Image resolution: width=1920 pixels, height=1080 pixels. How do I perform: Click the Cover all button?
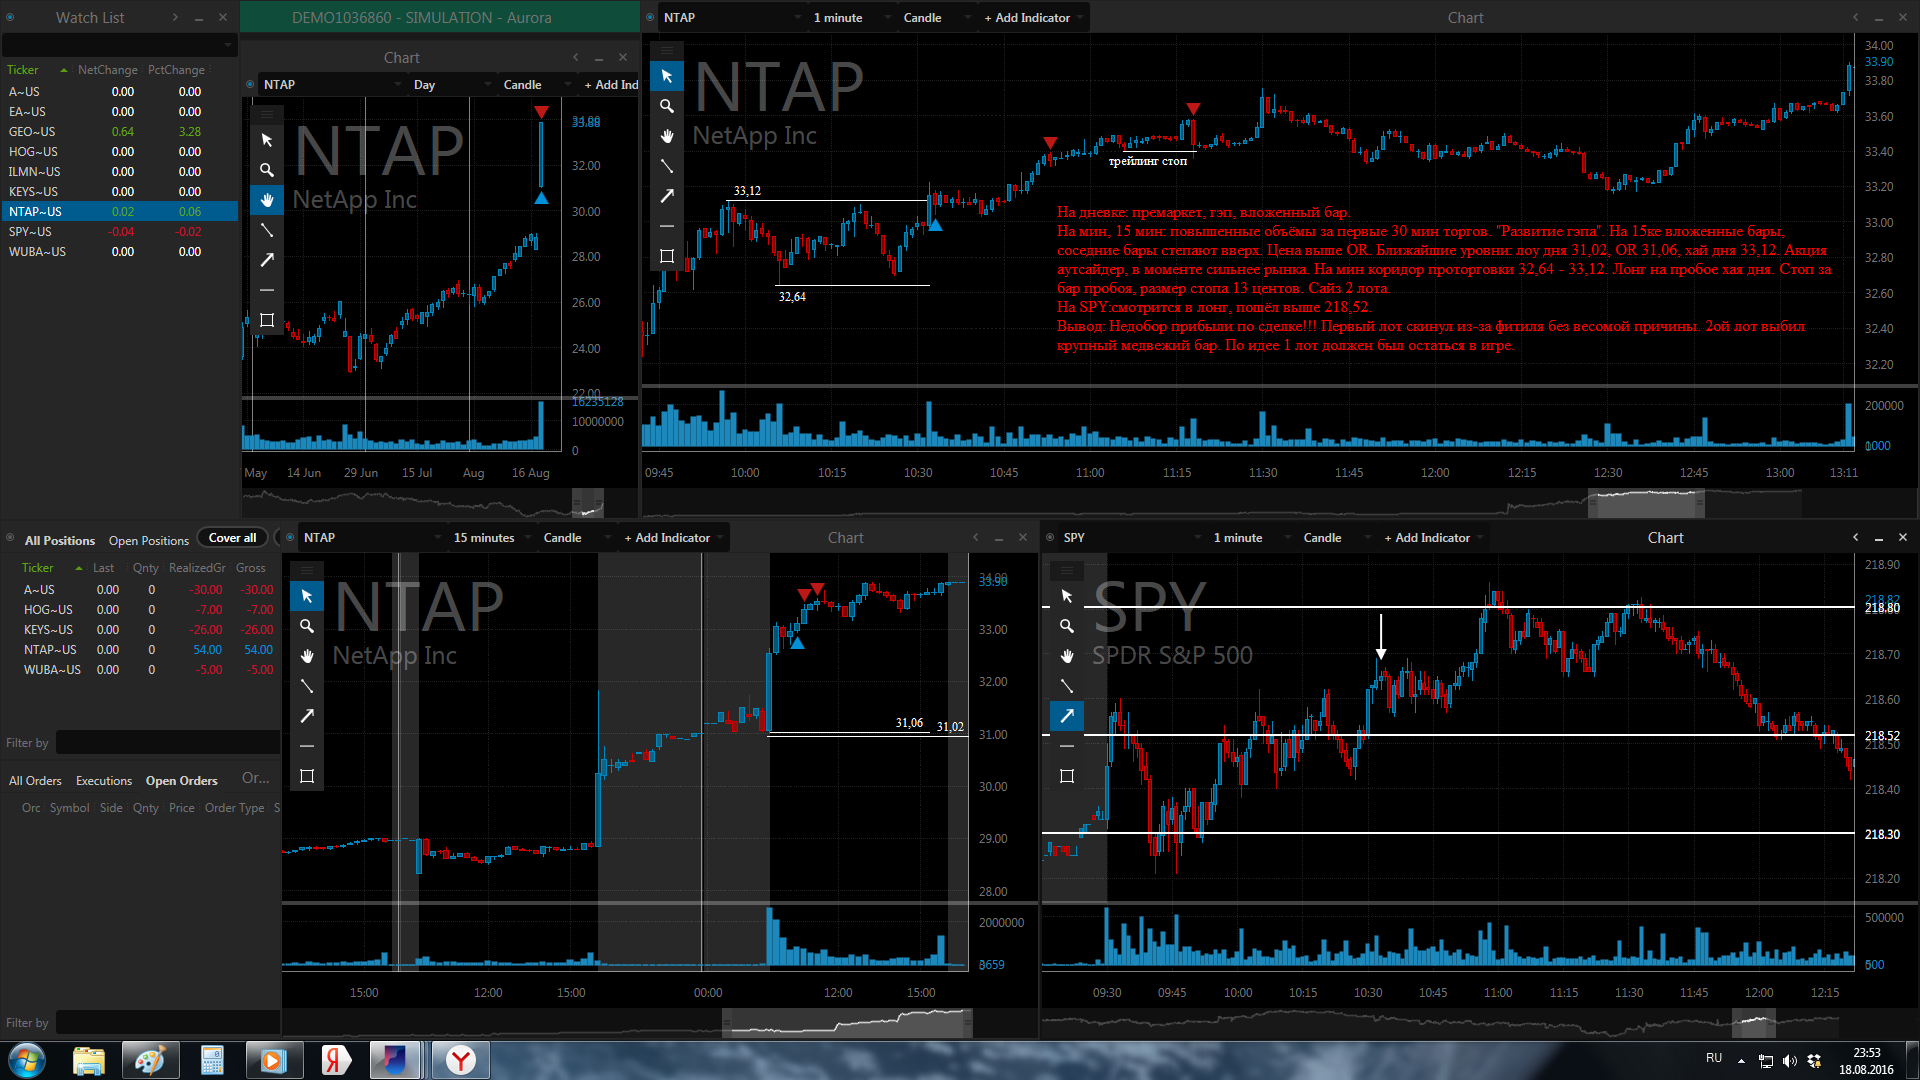point(232,537)
